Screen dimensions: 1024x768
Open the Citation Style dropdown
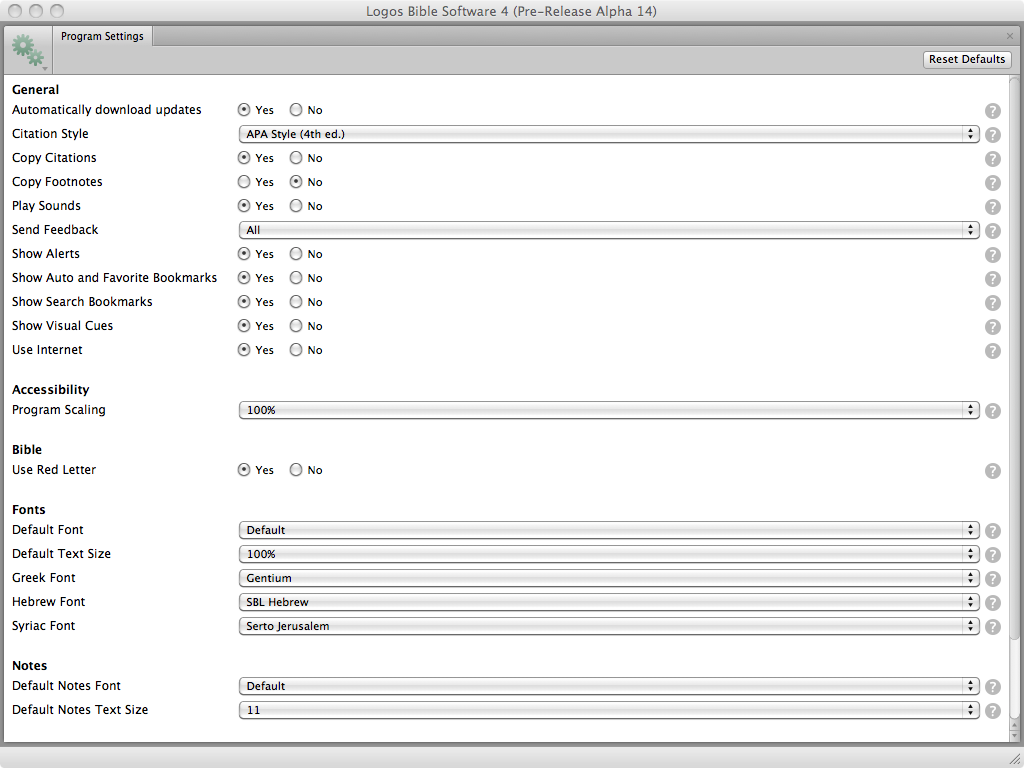pos(609,134)
